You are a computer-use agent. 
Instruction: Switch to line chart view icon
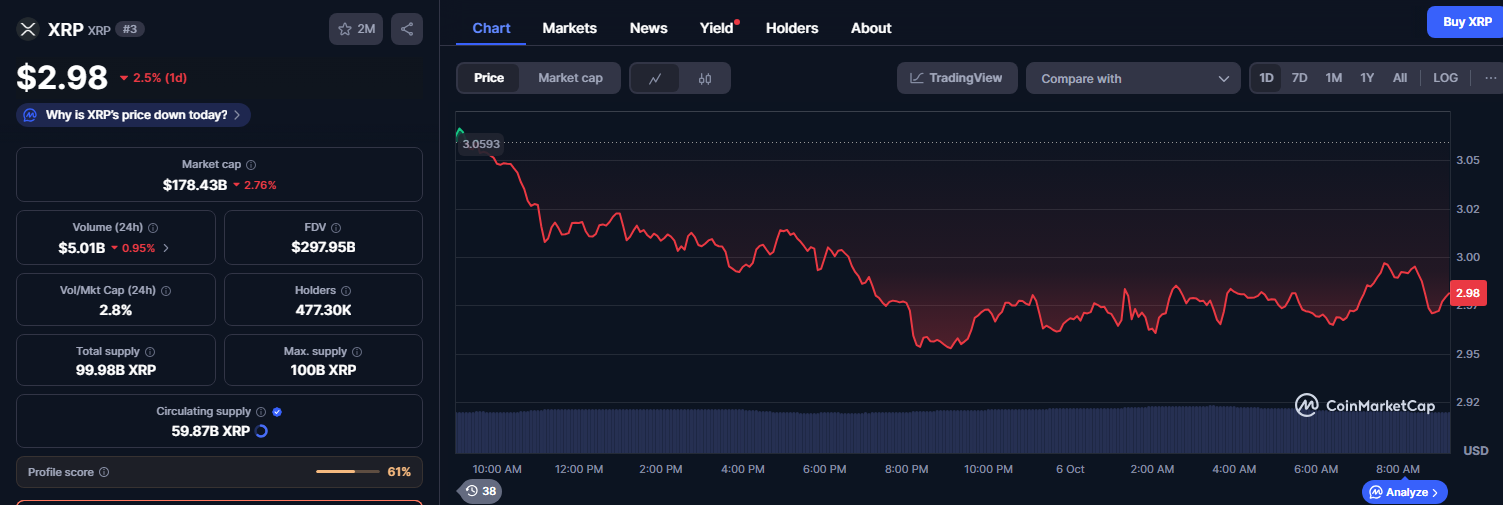(x=655, y=78)
